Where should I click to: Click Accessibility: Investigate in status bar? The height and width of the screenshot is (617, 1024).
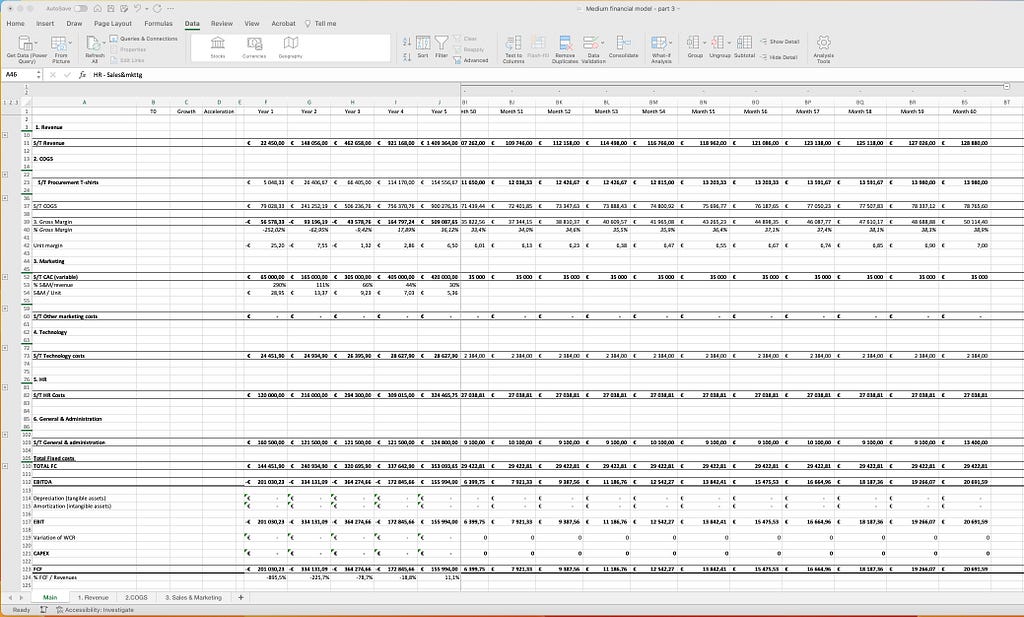point(95,610)
